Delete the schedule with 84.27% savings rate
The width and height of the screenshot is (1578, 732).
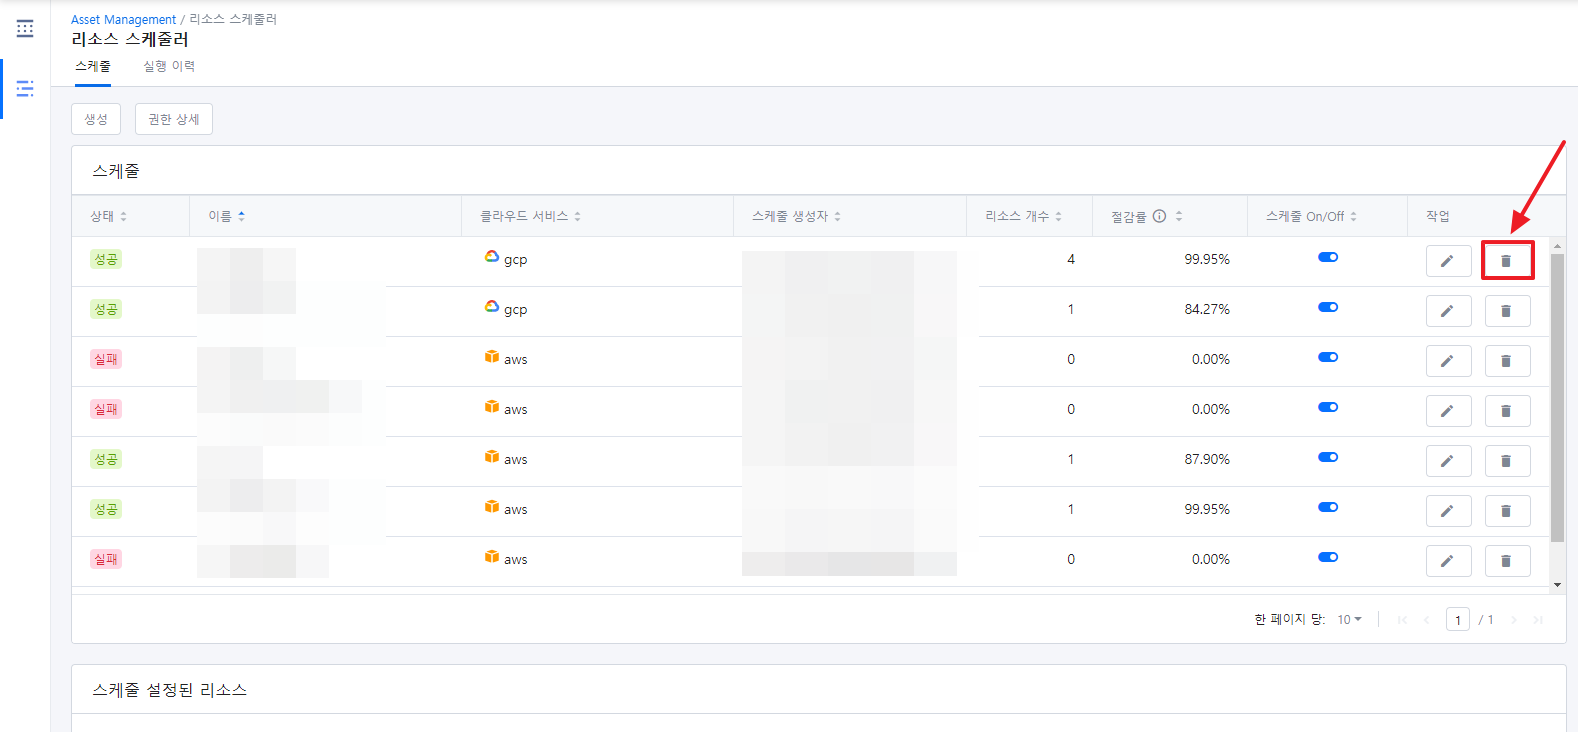(x=1506, y=311)
